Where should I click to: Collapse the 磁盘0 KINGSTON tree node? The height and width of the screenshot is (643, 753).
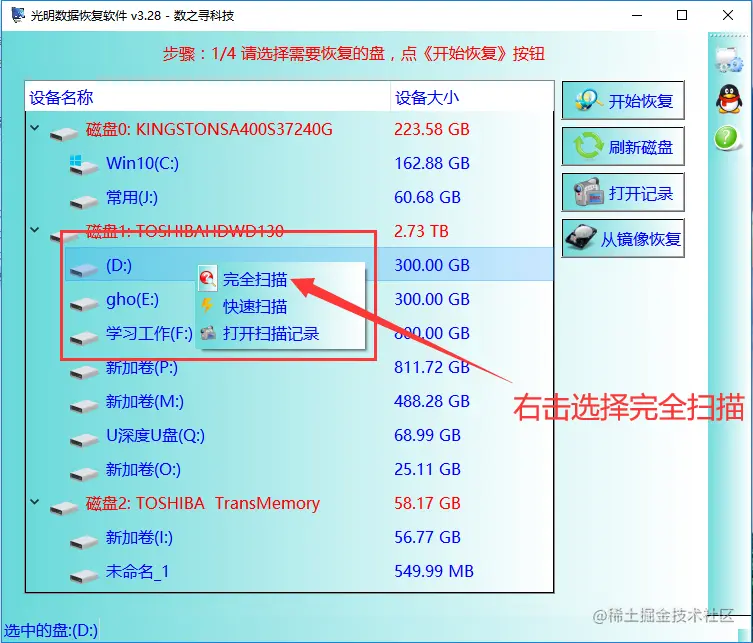35,128
